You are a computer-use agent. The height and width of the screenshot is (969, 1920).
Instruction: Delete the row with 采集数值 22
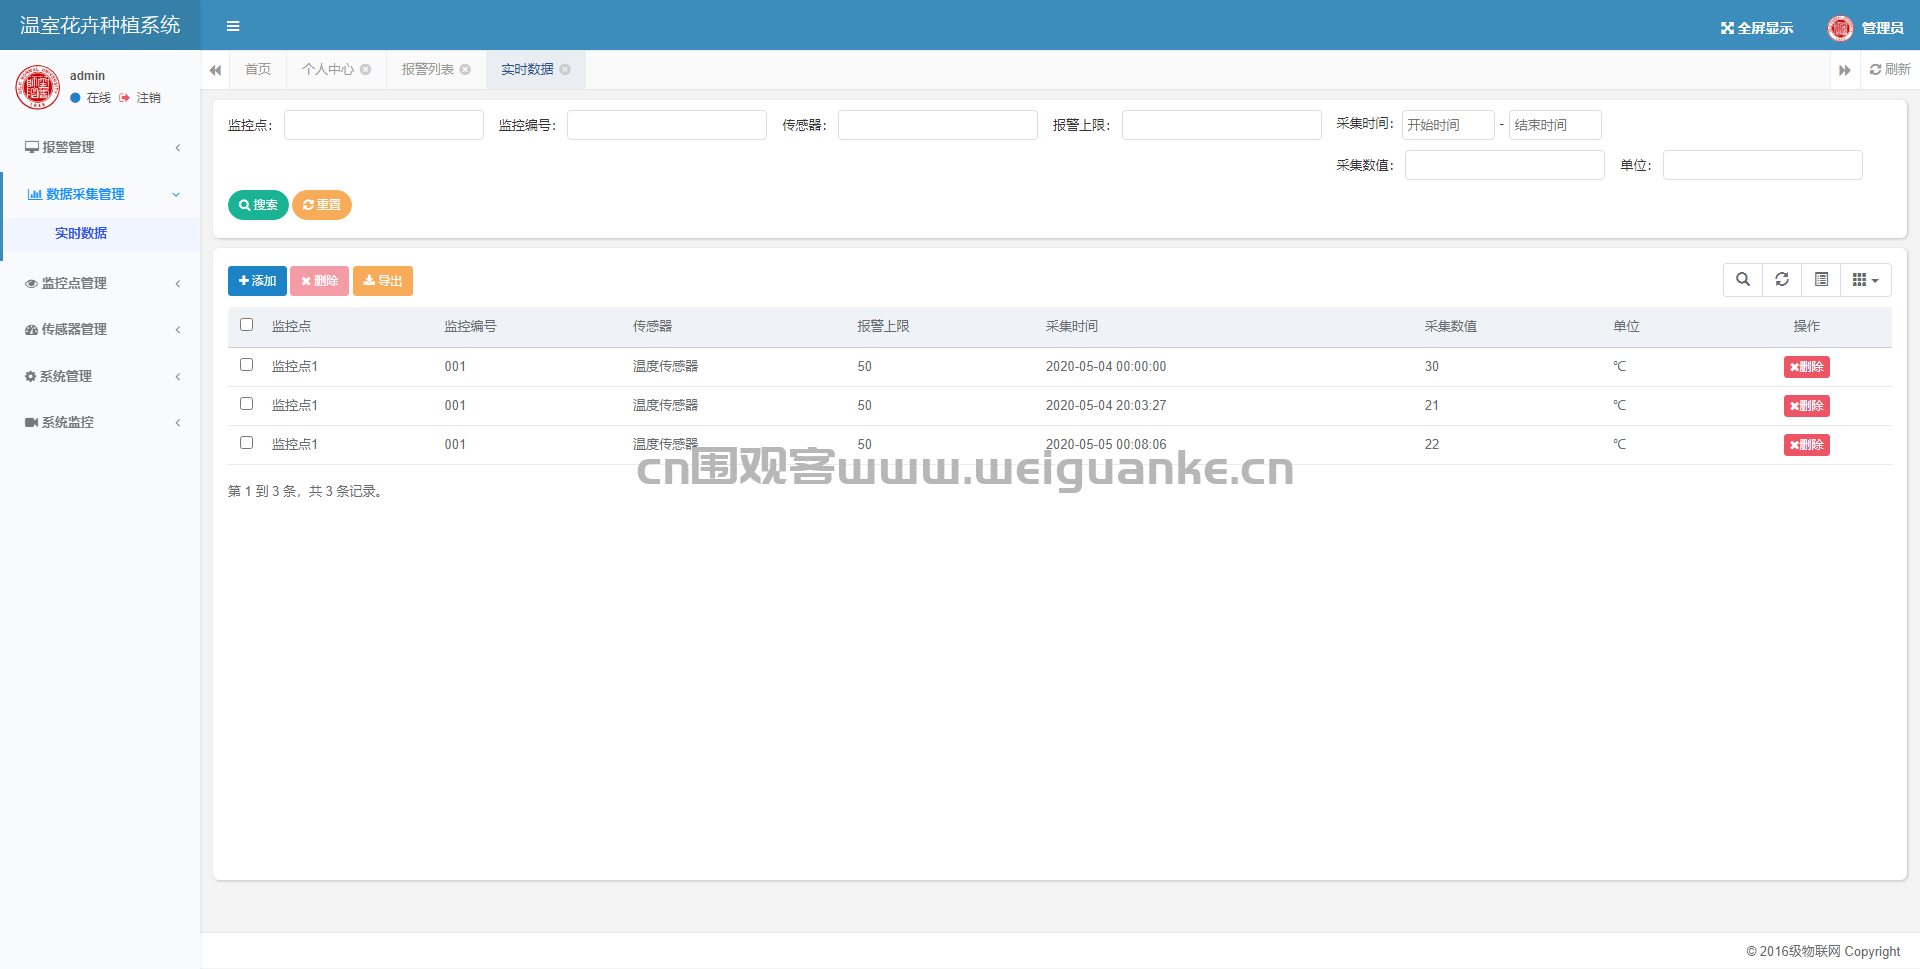pos(1806,445)
